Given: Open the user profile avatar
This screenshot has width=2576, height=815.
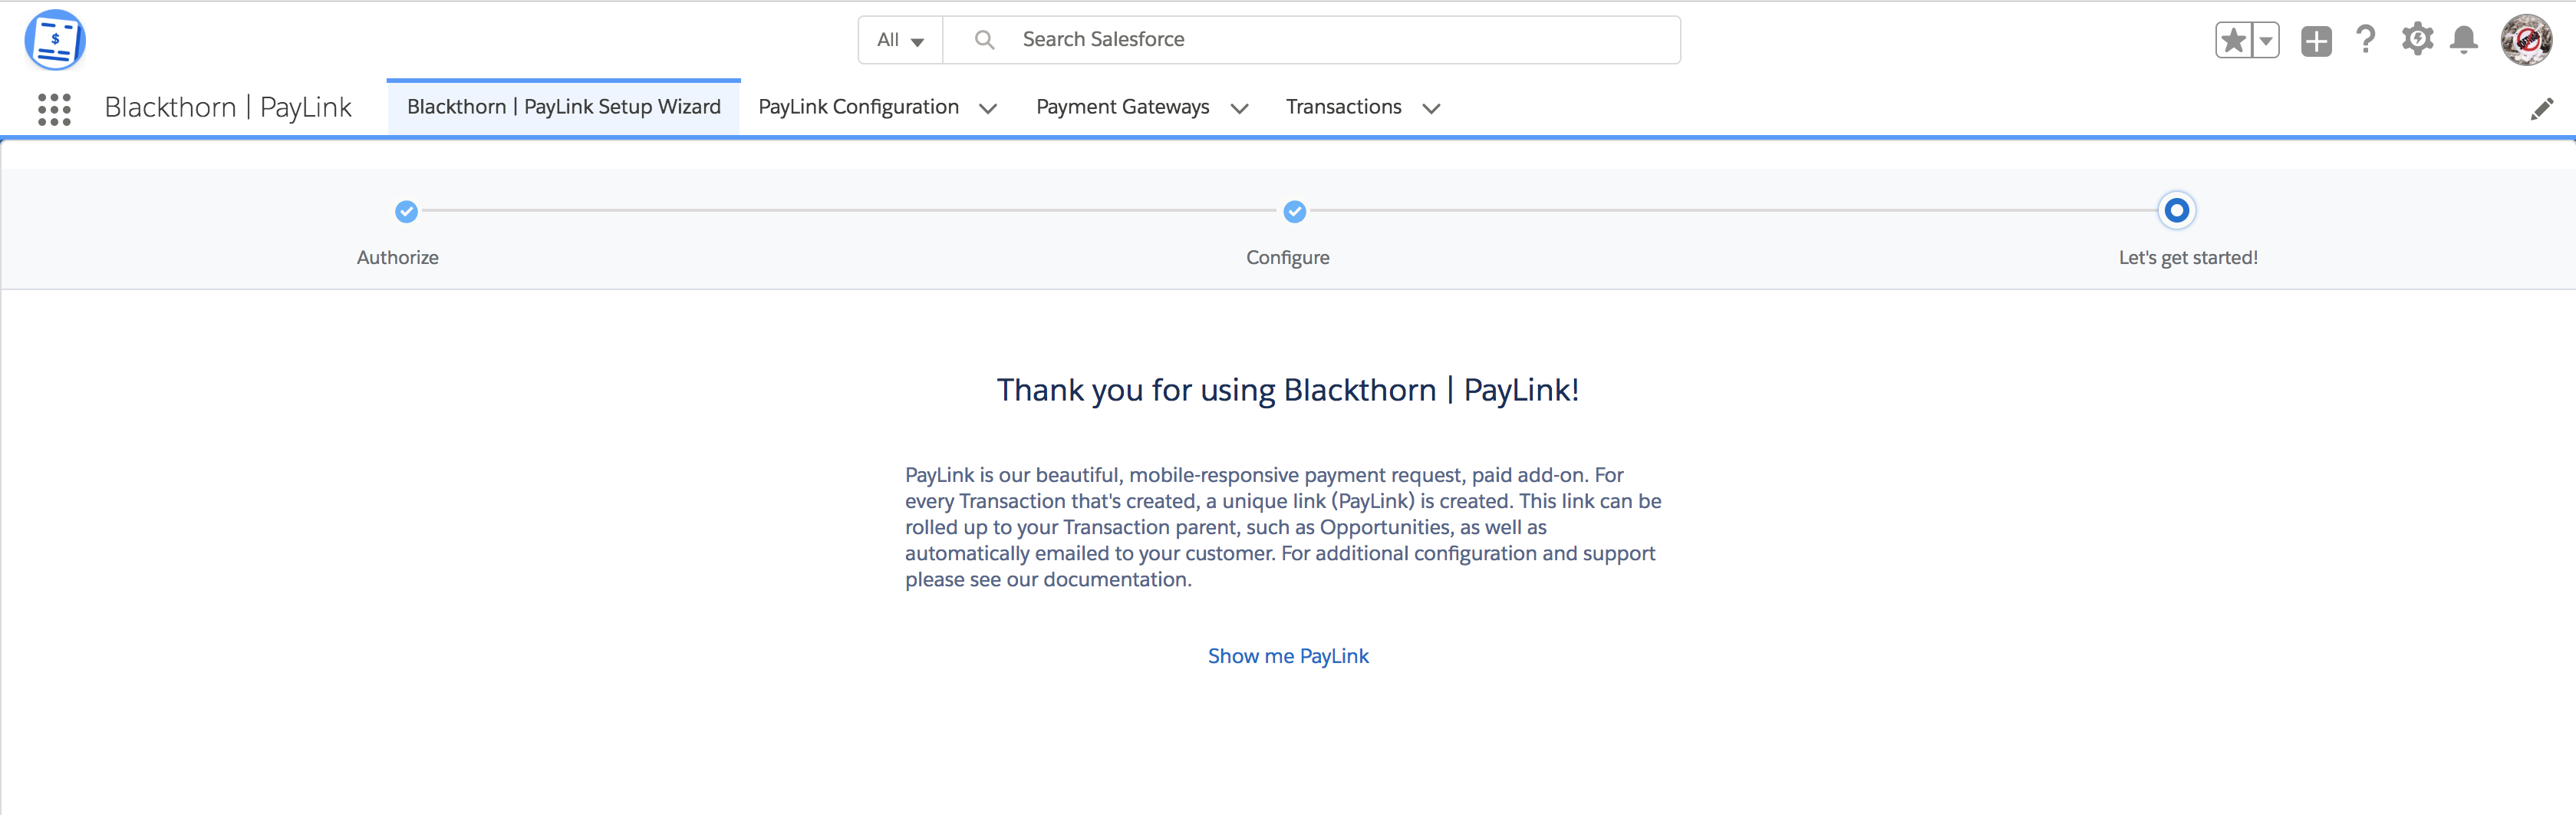Looking at the screenshot, I should [2526, 40].
